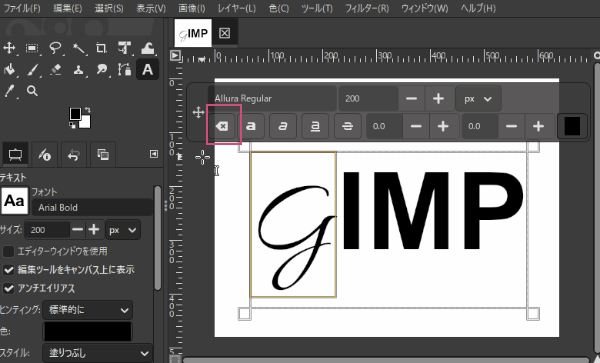Increase the baseline offset value
The width and height of the screenshot is (600, 363).
443,126
